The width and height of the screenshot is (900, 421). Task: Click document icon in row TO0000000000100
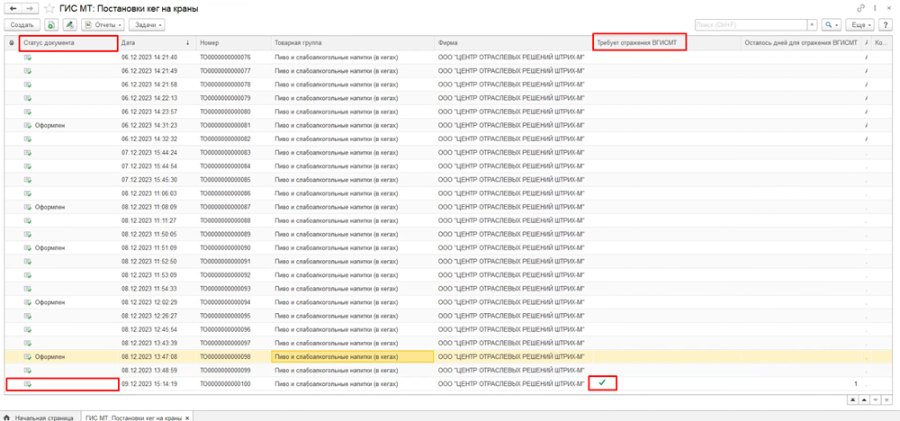click(28, 384)
